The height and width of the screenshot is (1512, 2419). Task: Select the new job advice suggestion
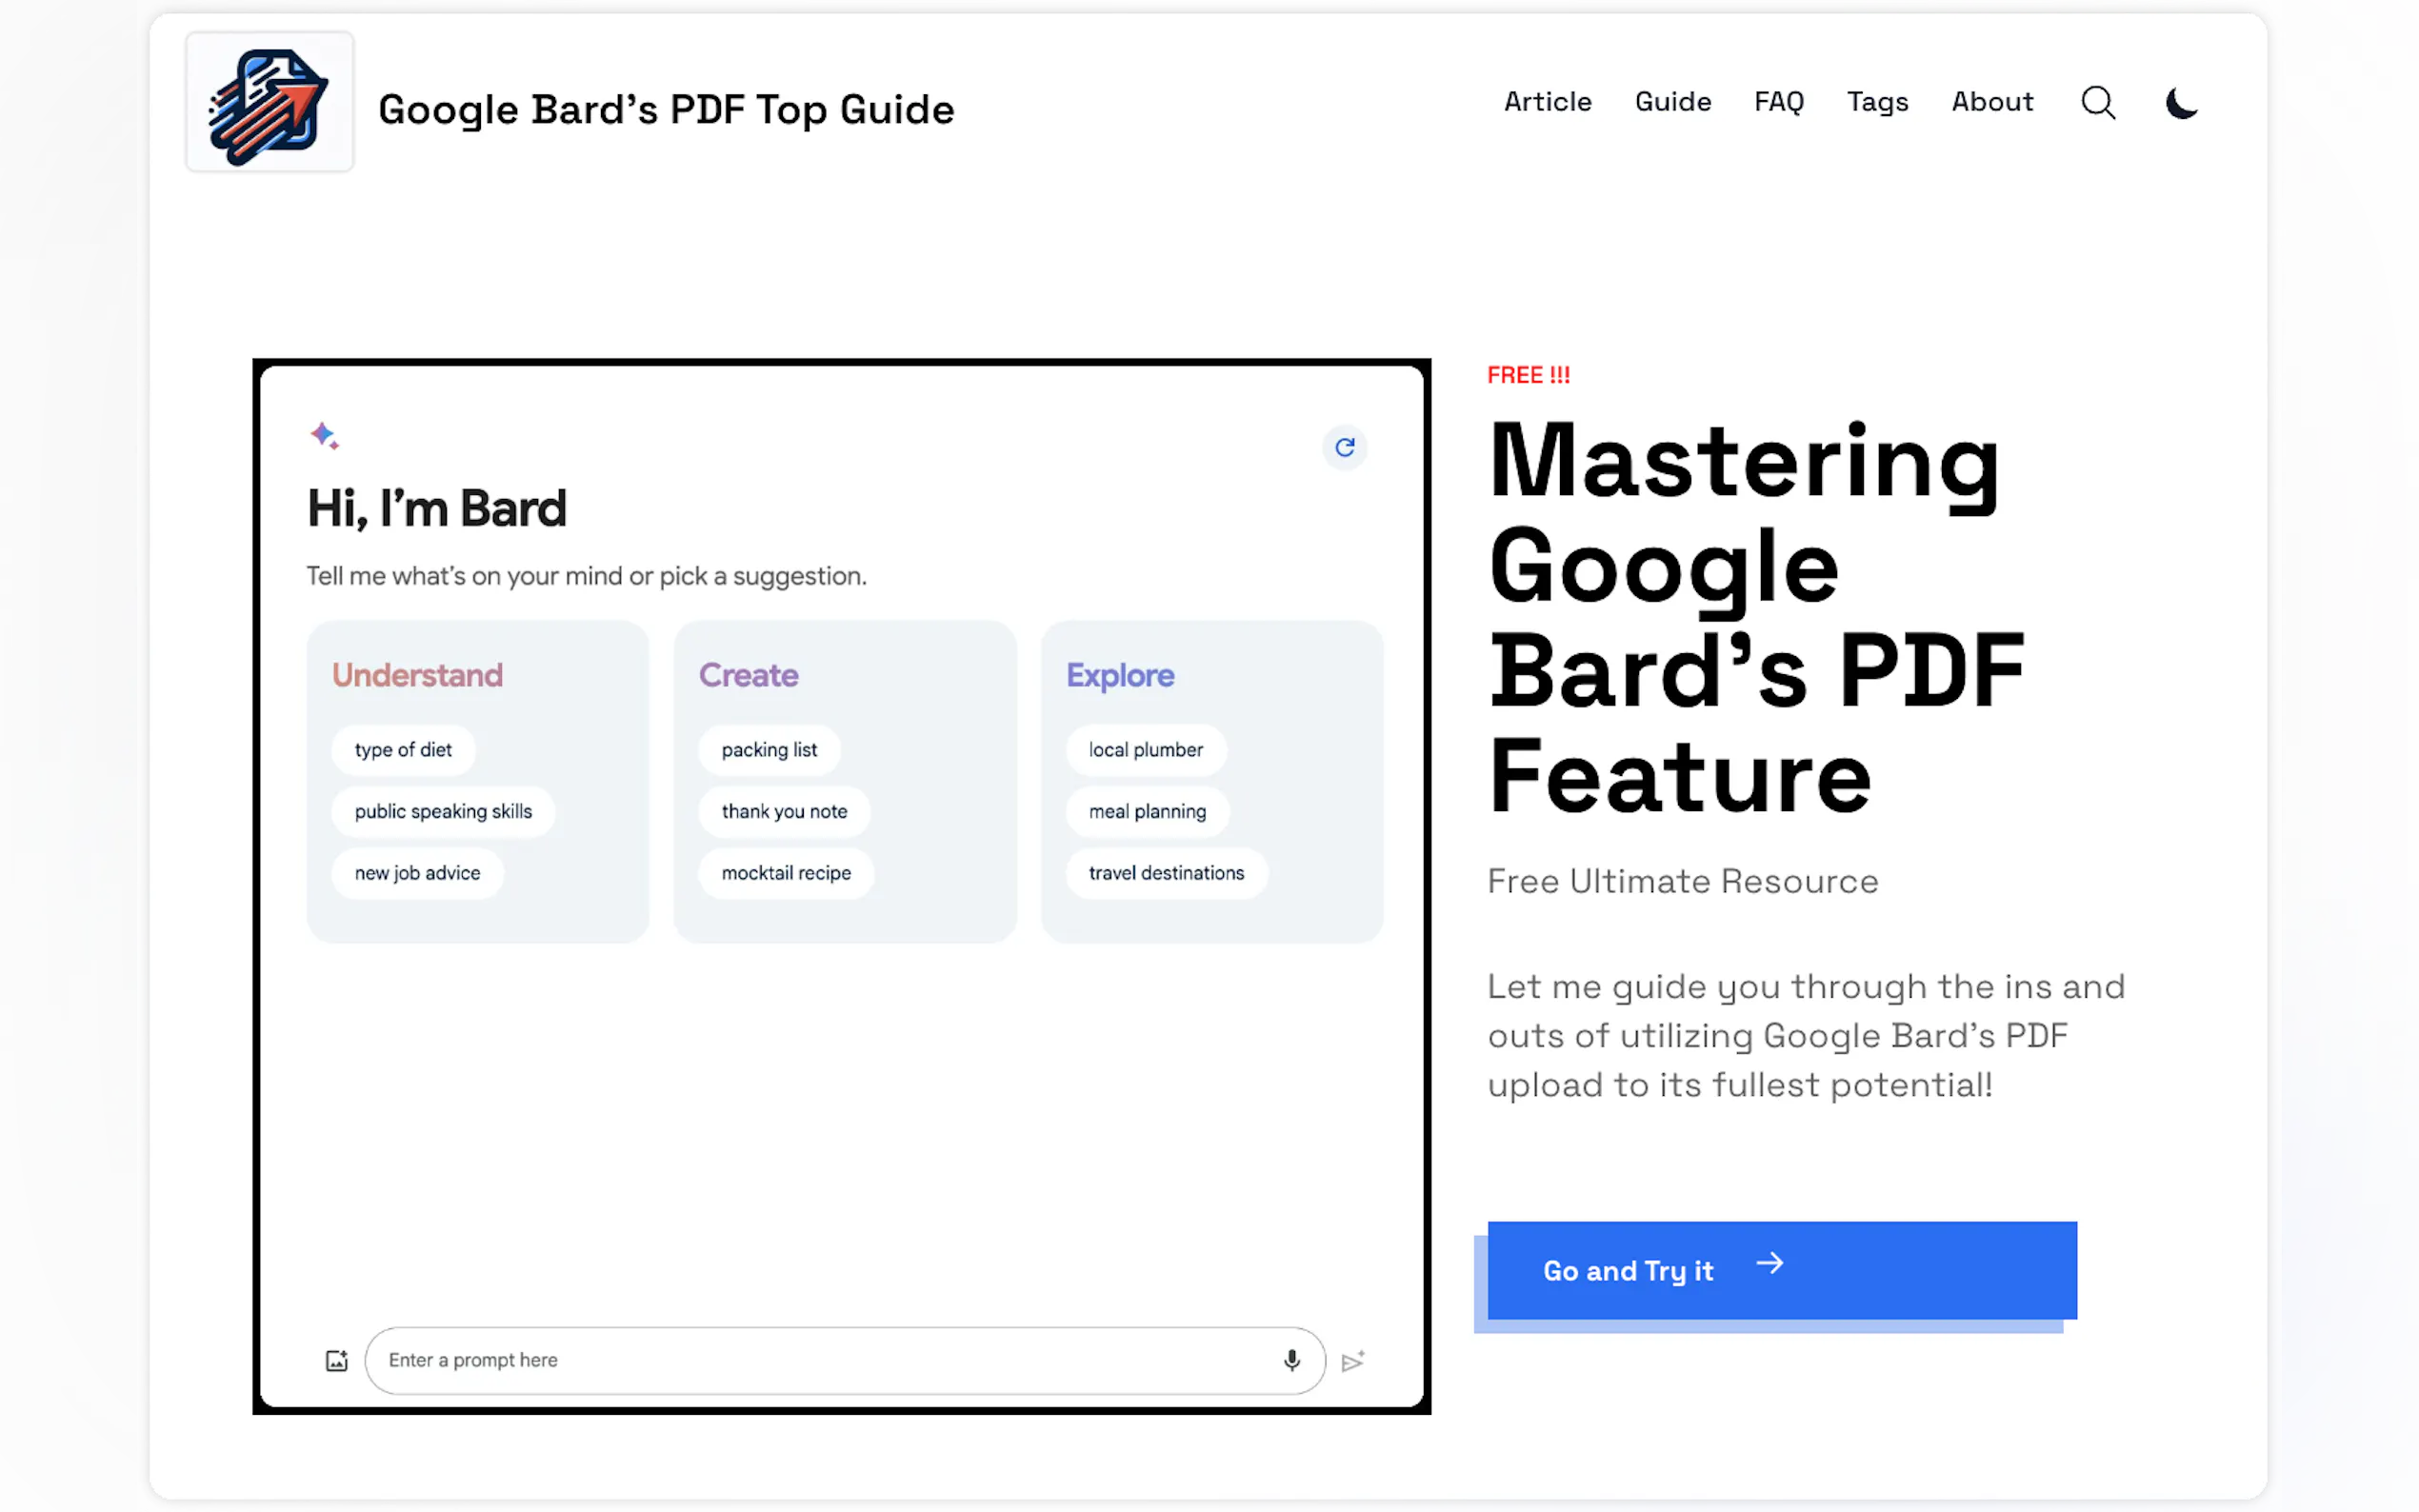(417, 872)
